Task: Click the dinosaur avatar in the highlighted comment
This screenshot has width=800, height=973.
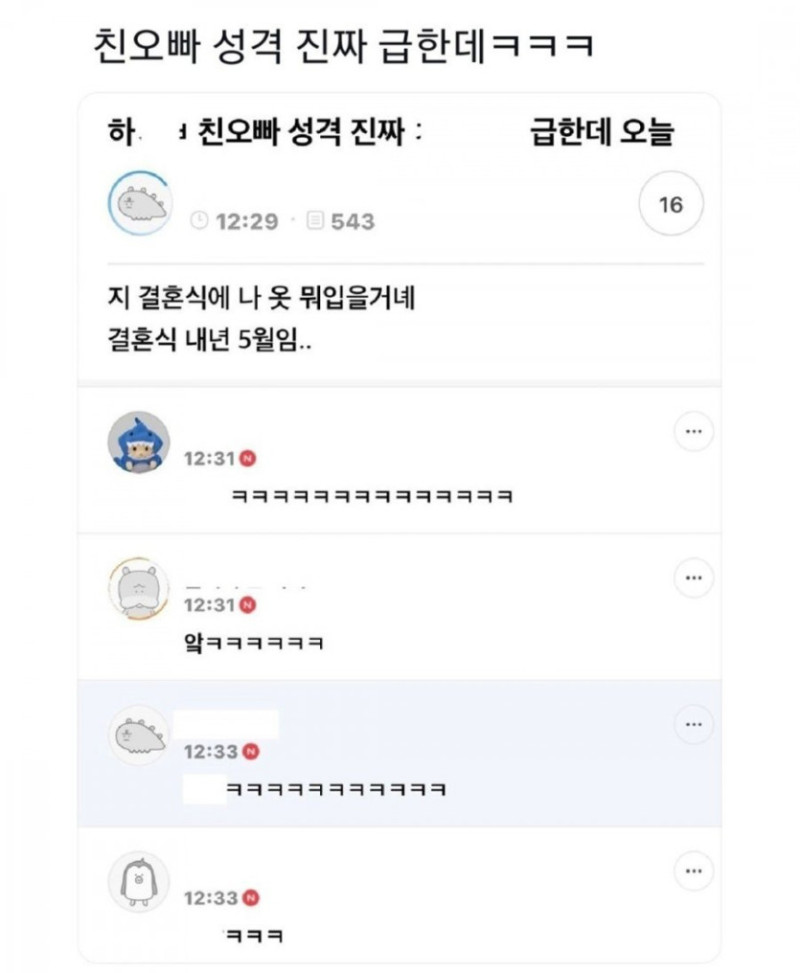Action: pos(139,735)
